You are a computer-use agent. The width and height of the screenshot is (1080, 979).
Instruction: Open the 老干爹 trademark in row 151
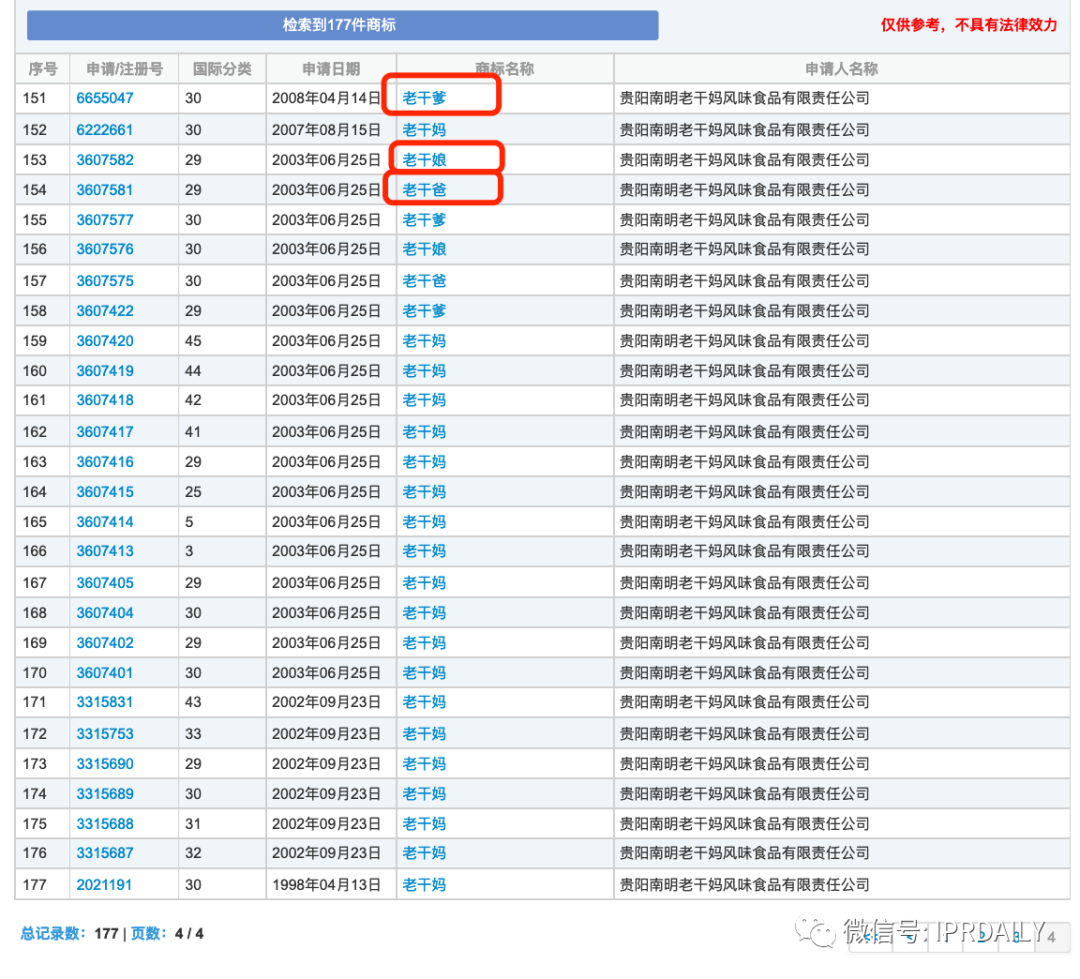tap(424, 98)
